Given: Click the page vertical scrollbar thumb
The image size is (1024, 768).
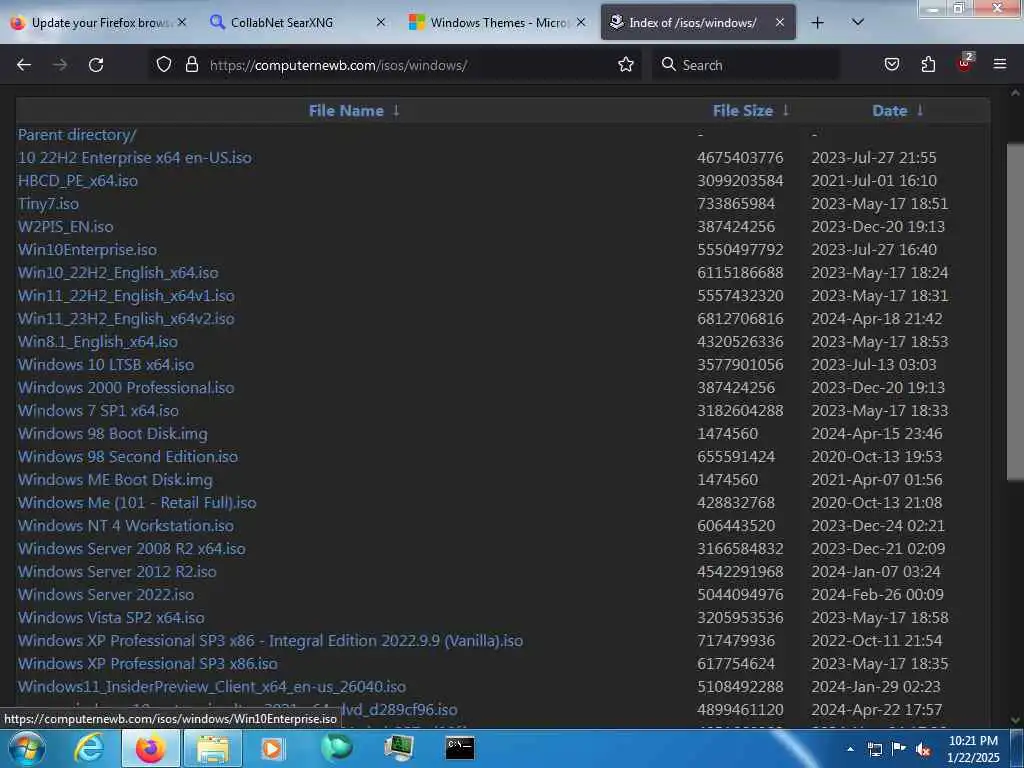Looking at the screenshot, I should pyautogui.click(x=1015, y=312).
